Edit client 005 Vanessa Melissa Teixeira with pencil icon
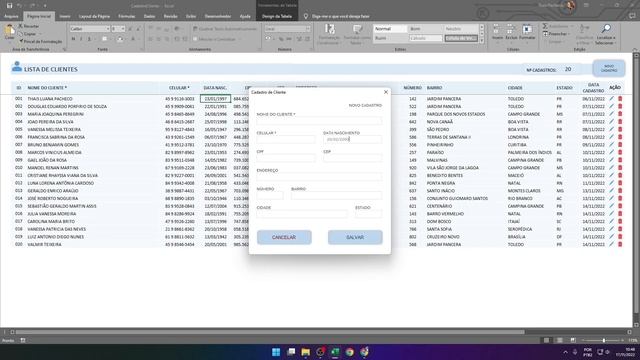640x360 pixels. click(x=611, y=129)
